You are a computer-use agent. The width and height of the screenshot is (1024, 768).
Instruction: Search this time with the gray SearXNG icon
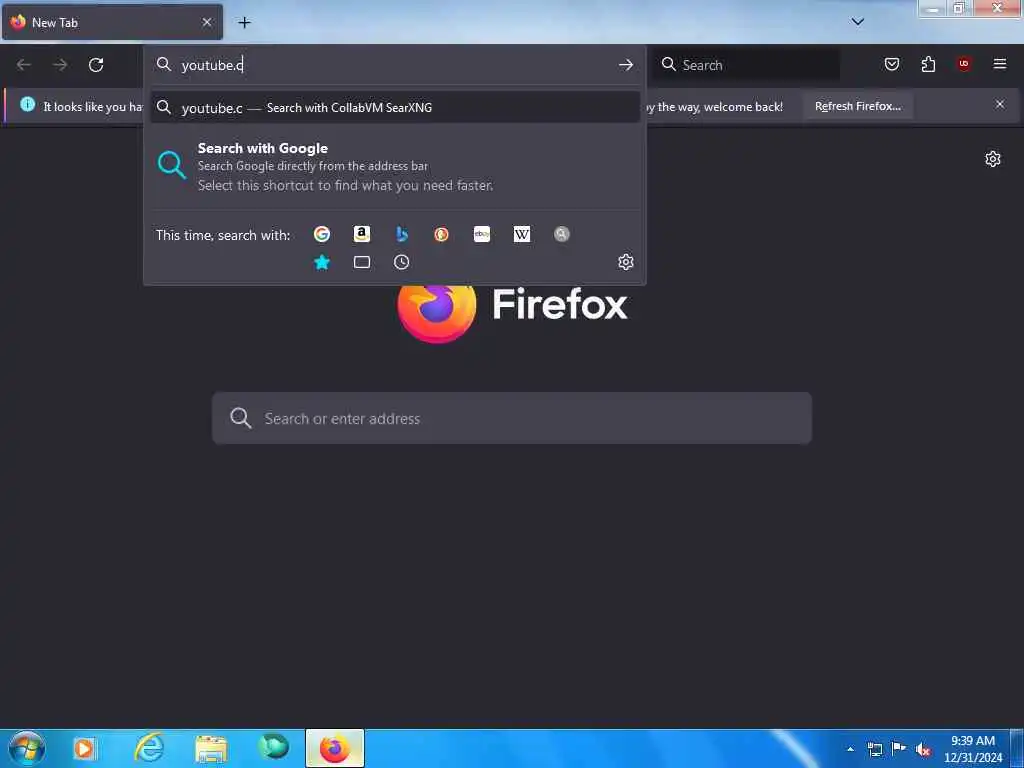pos(562,234)
